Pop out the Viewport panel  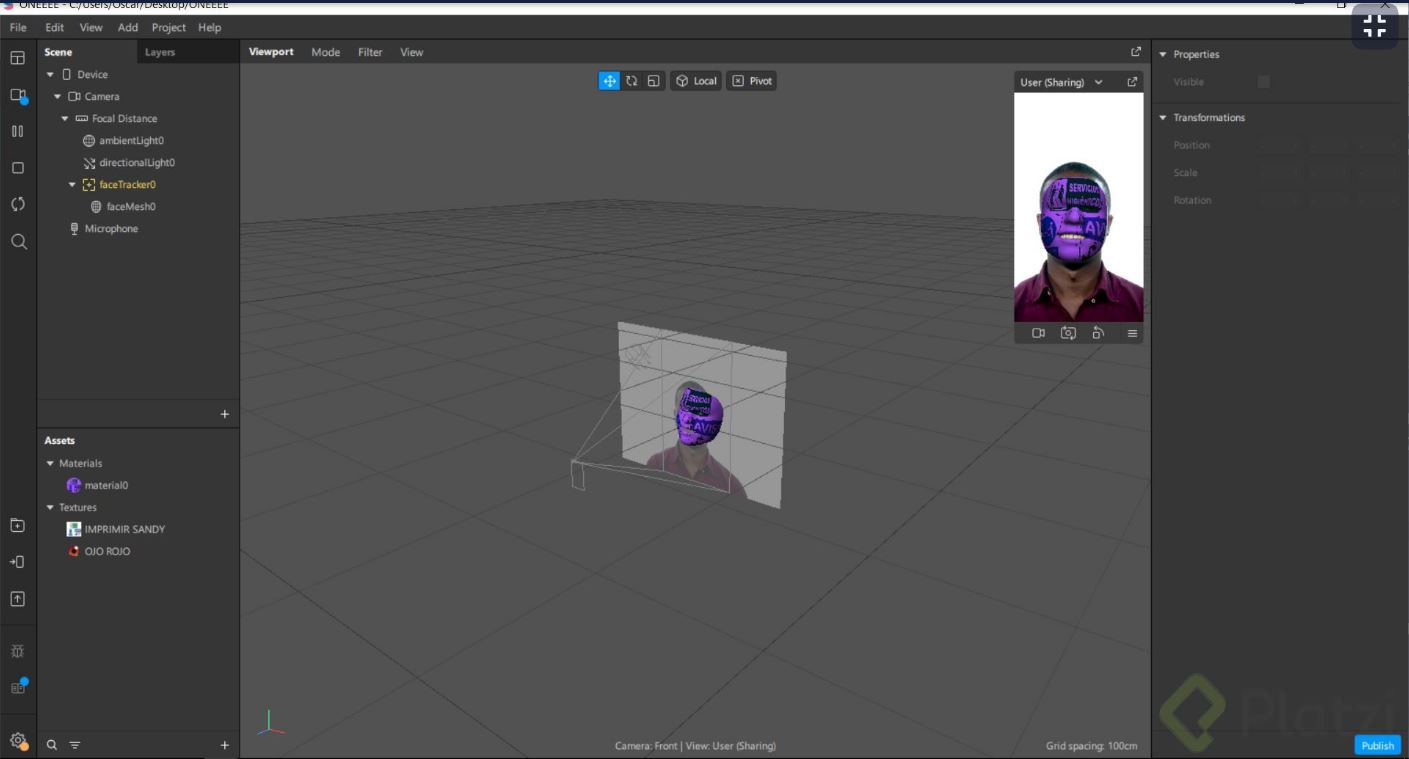click(x=1136, y=52)
